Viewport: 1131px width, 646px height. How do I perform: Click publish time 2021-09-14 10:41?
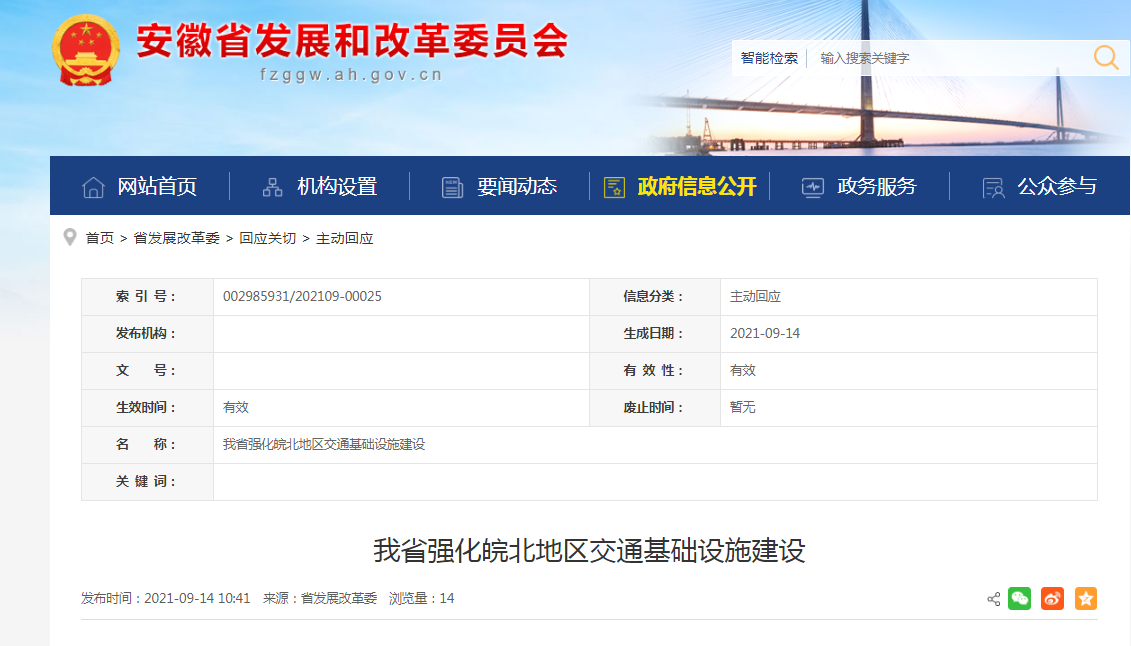165,598
